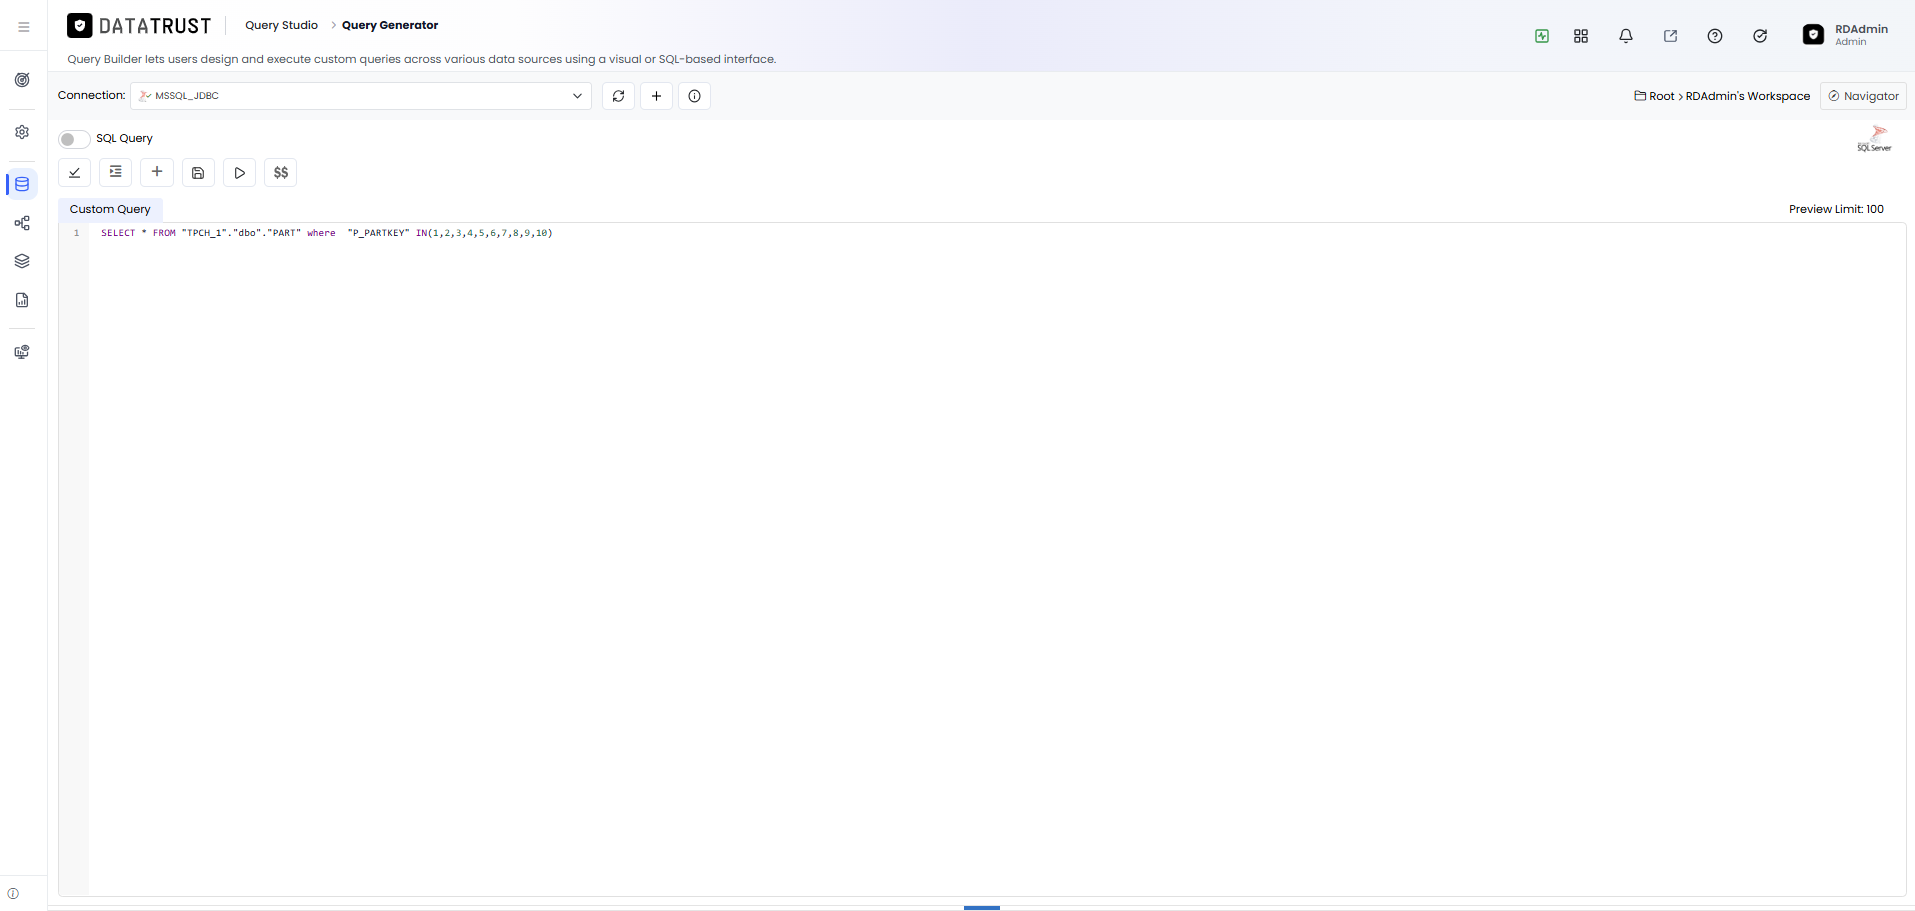Switch to the Custom Query tab
The image size is (1915, 911).
click(x=110, y=209)
